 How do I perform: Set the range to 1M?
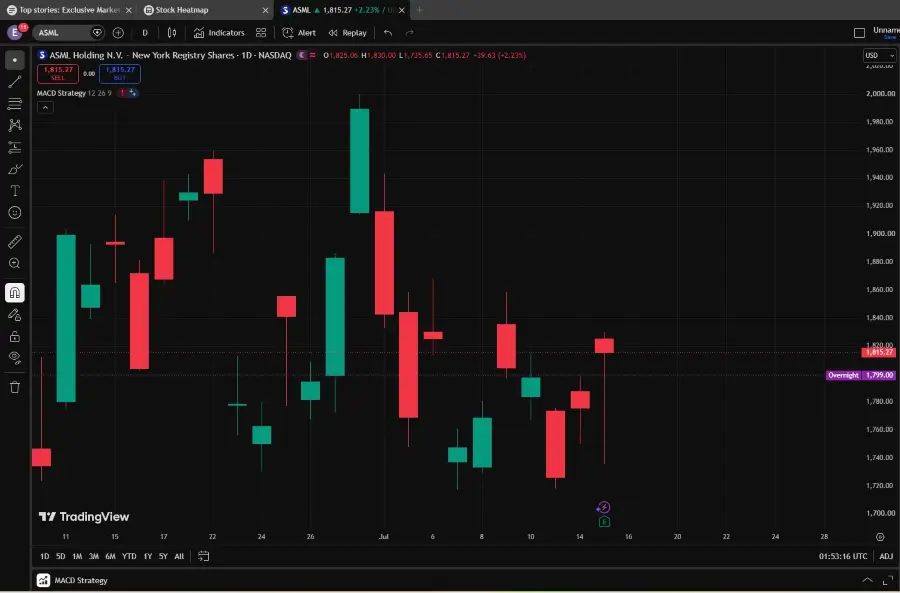tap(77, 556)
